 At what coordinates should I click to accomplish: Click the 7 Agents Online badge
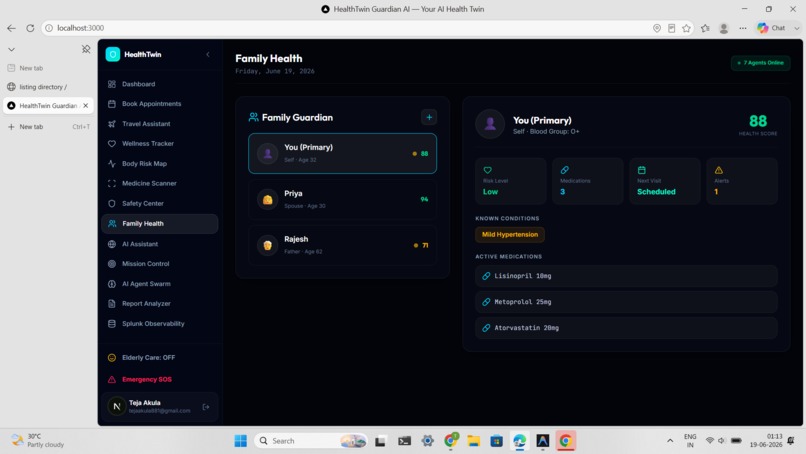pyautogui.click(x=760, y=63)
